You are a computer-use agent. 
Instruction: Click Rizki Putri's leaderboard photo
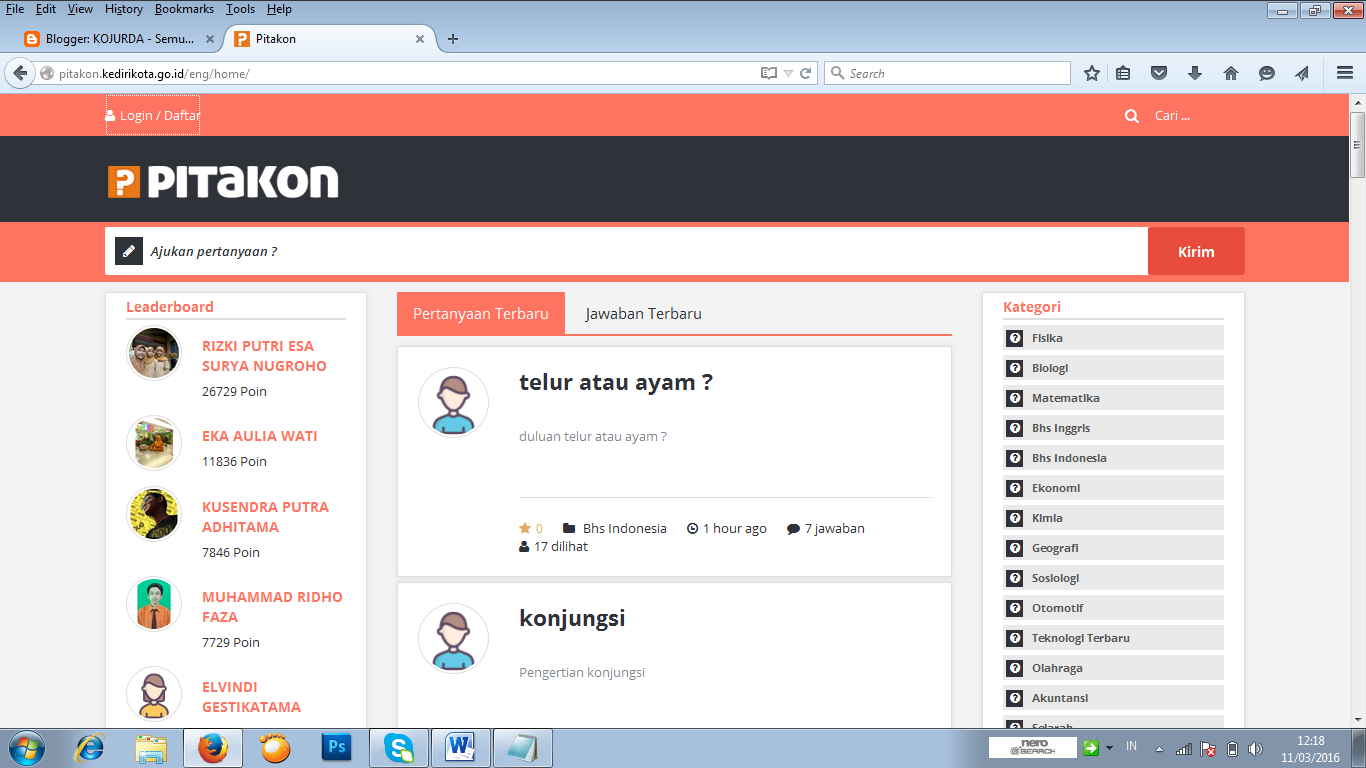pyautogui.click(x=154, y=353)
